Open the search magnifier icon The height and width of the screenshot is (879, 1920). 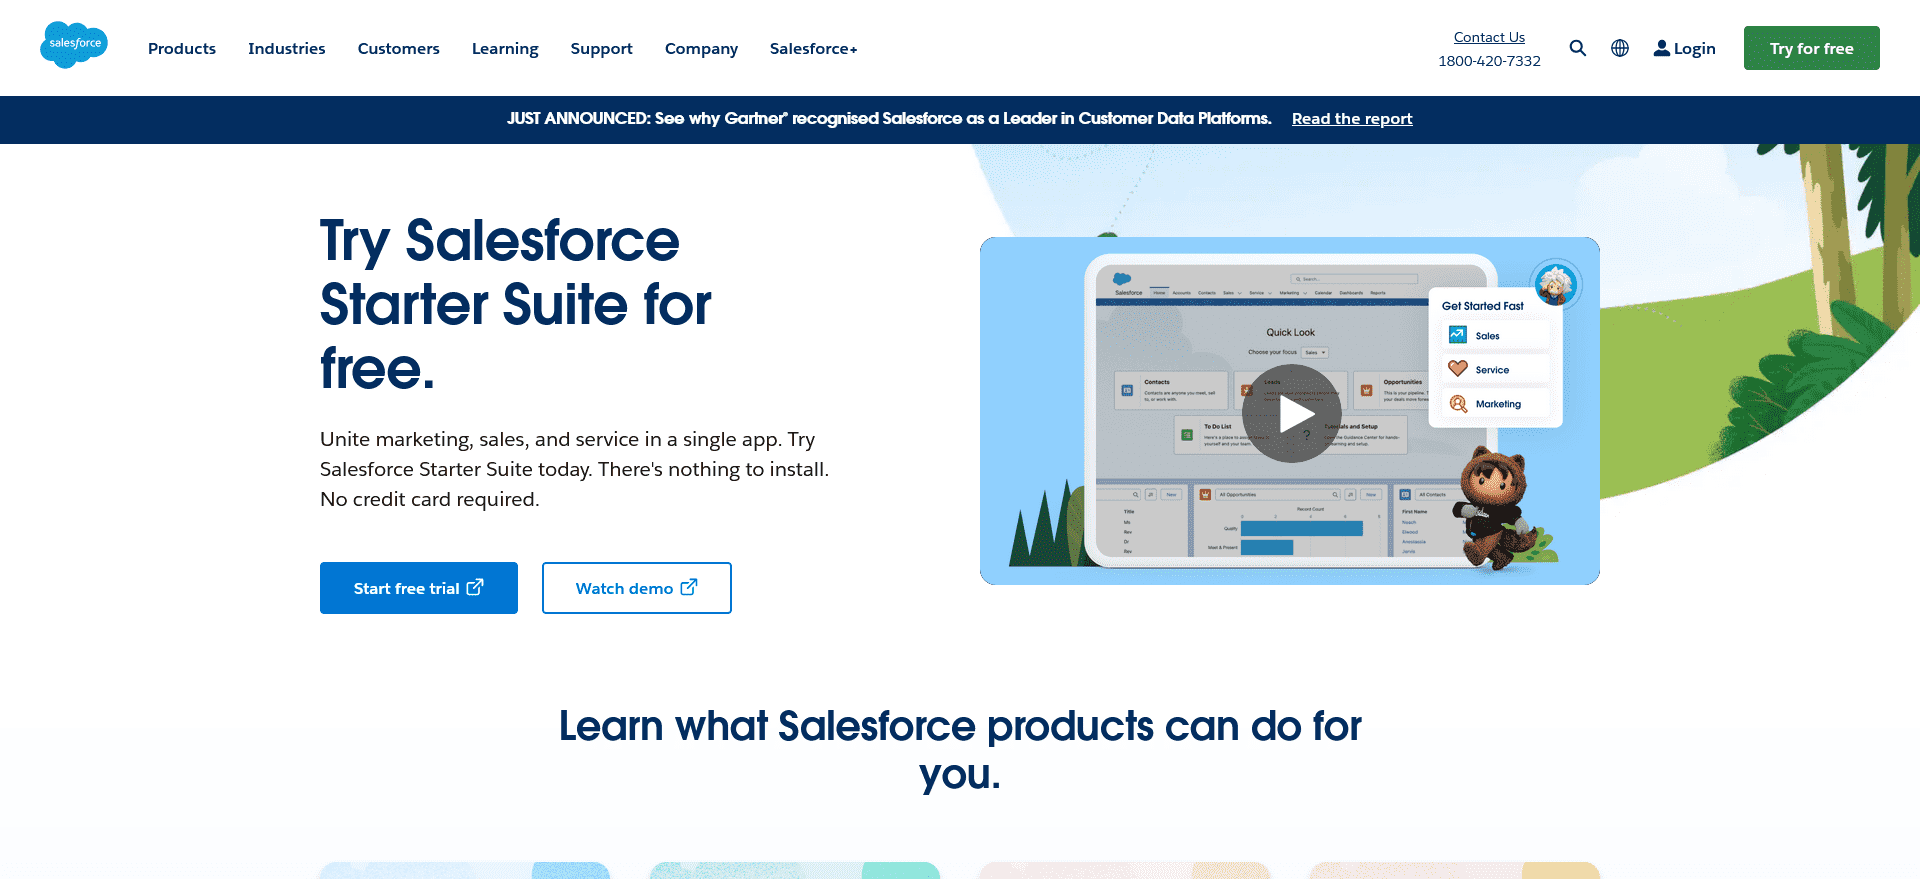(1578, 48)
